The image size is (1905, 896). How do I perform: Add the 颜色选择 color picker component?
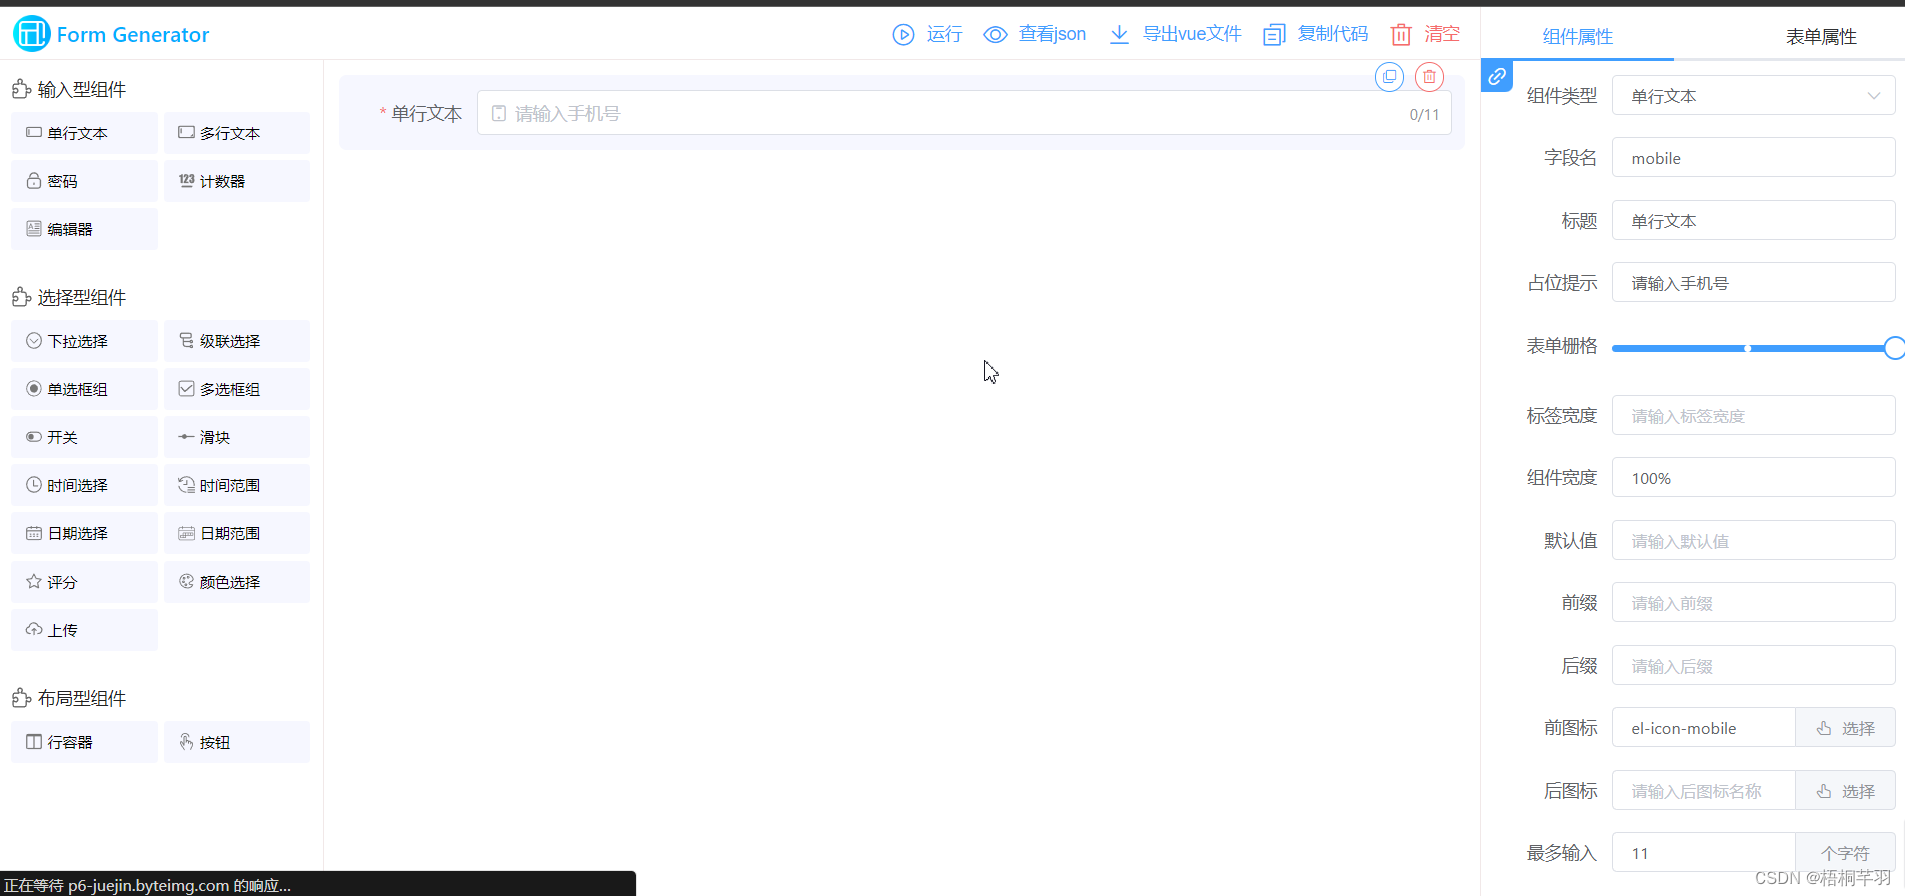click(237, 582)
